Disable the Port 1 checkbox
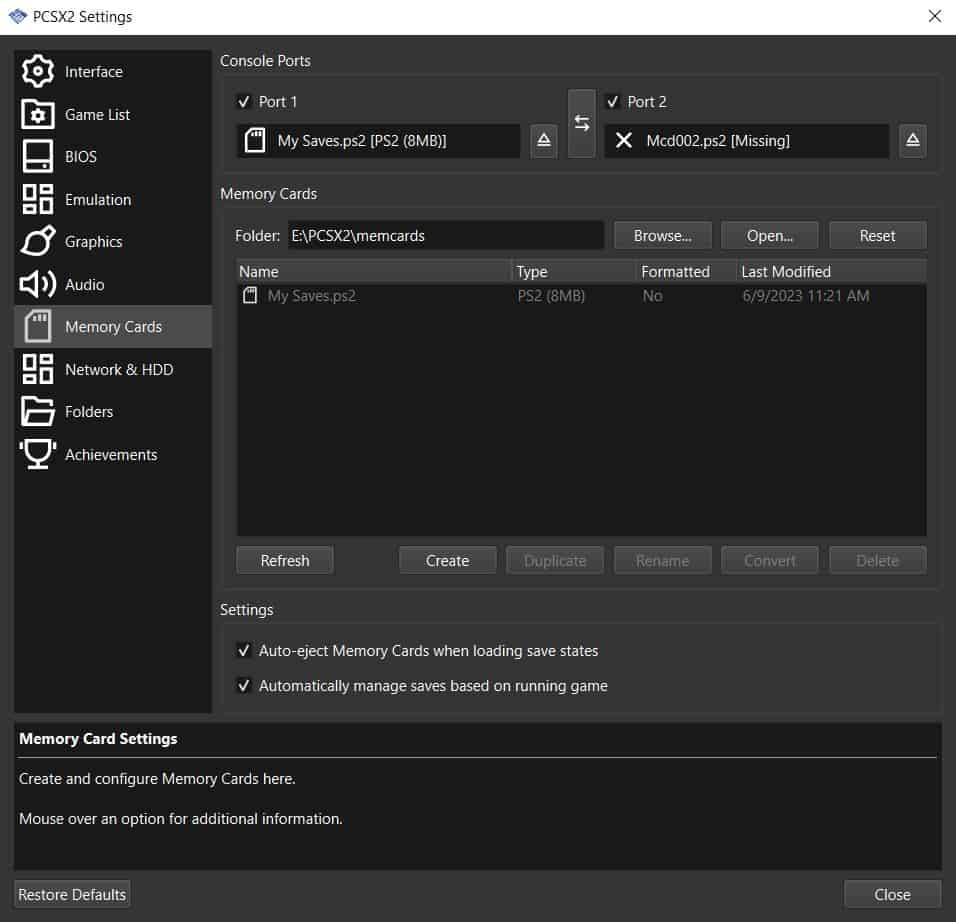 244,102
